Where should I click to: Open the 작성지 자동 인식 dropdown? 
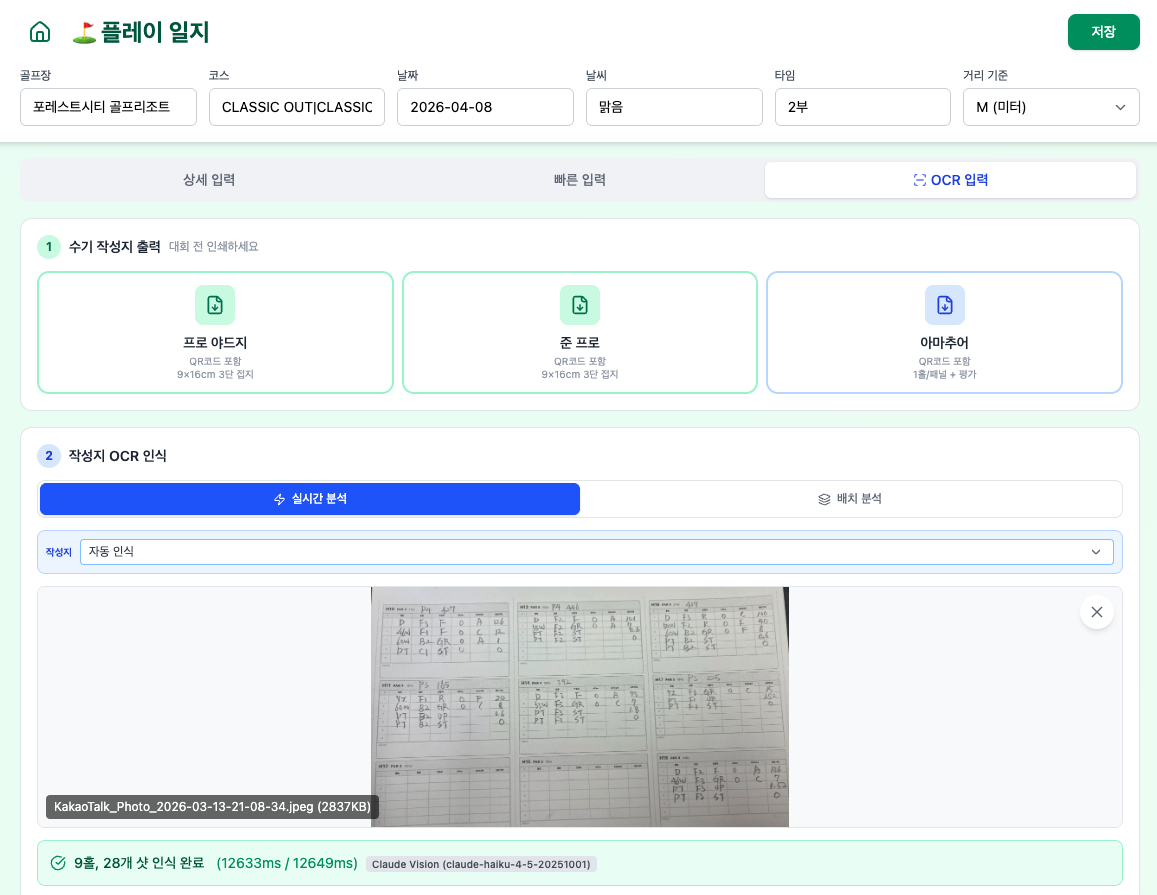tap(597, 551)
